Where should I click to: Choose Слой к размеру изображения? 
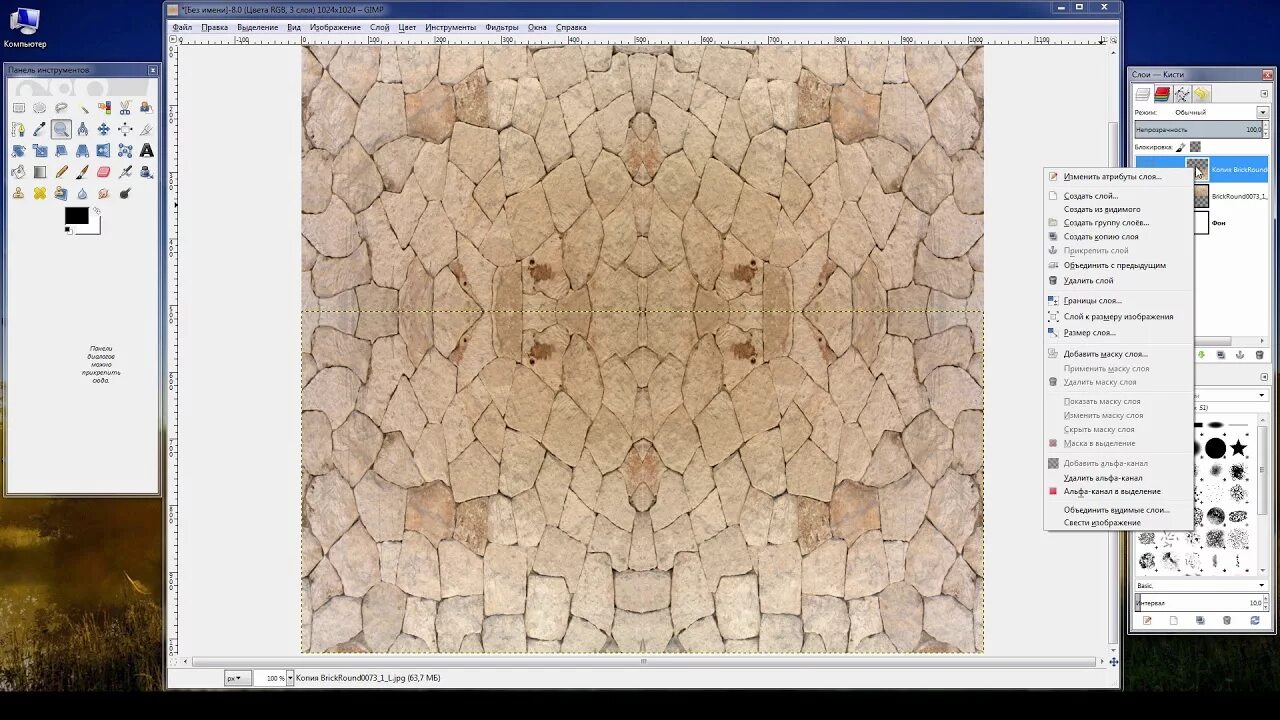[x=1118, y=317]
